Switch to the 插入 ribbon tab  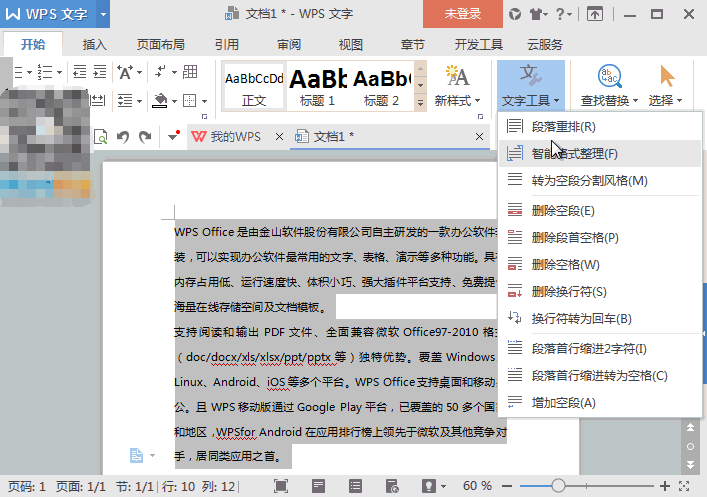(95, 44)
